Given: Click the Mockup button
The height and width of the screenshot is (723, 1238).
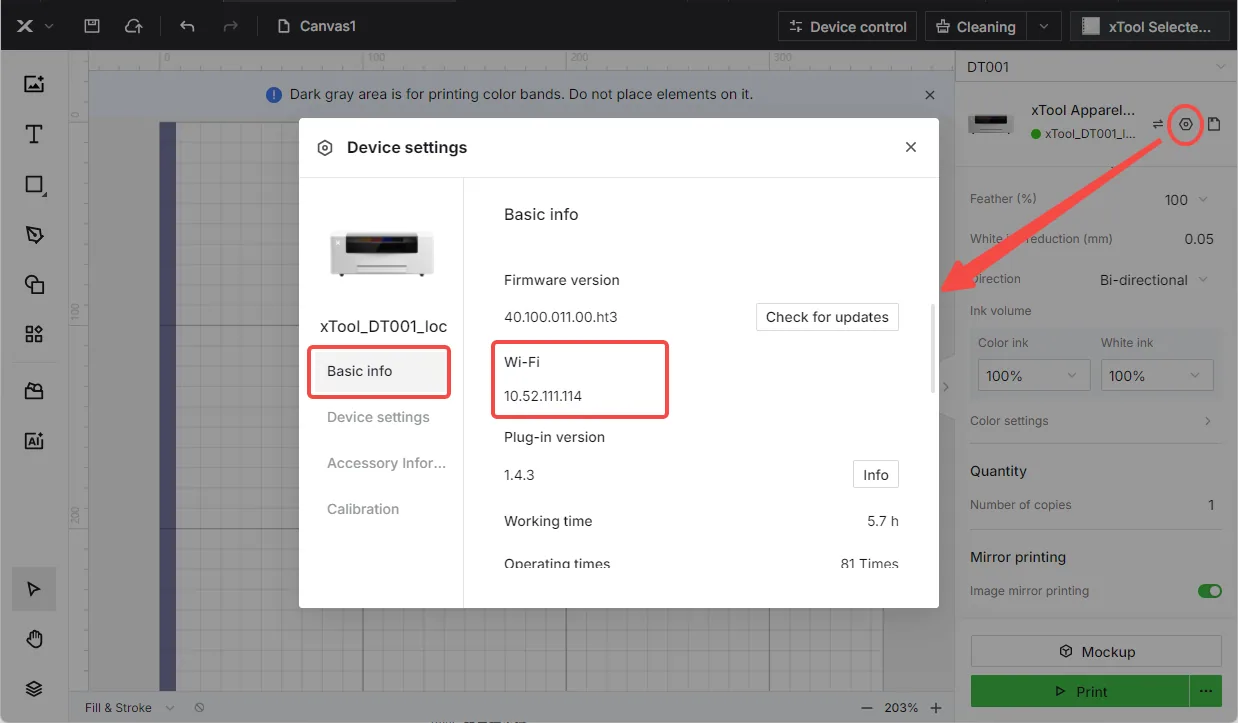Looking at the screenshot, I should pos(1096,651).
